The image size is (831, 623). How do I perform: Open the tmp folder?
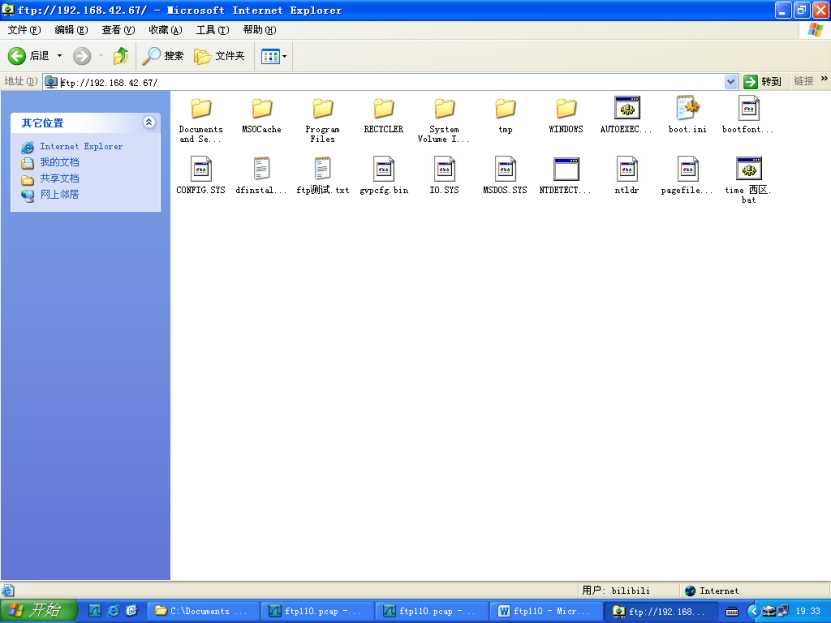pos(505,115)
